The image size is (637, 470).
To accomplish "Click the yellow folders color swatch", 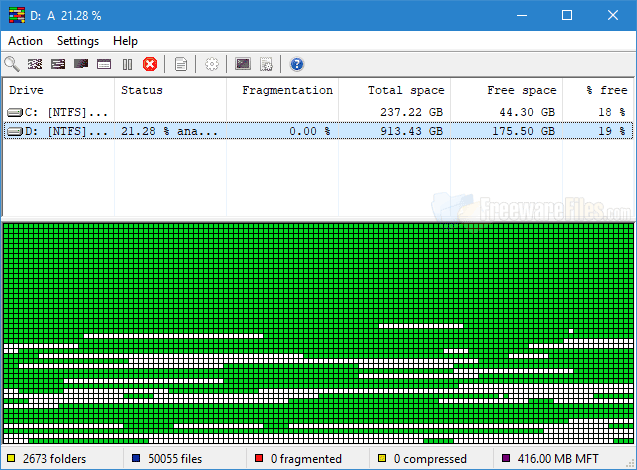I will pyautogui.click(x=11, y=458).
